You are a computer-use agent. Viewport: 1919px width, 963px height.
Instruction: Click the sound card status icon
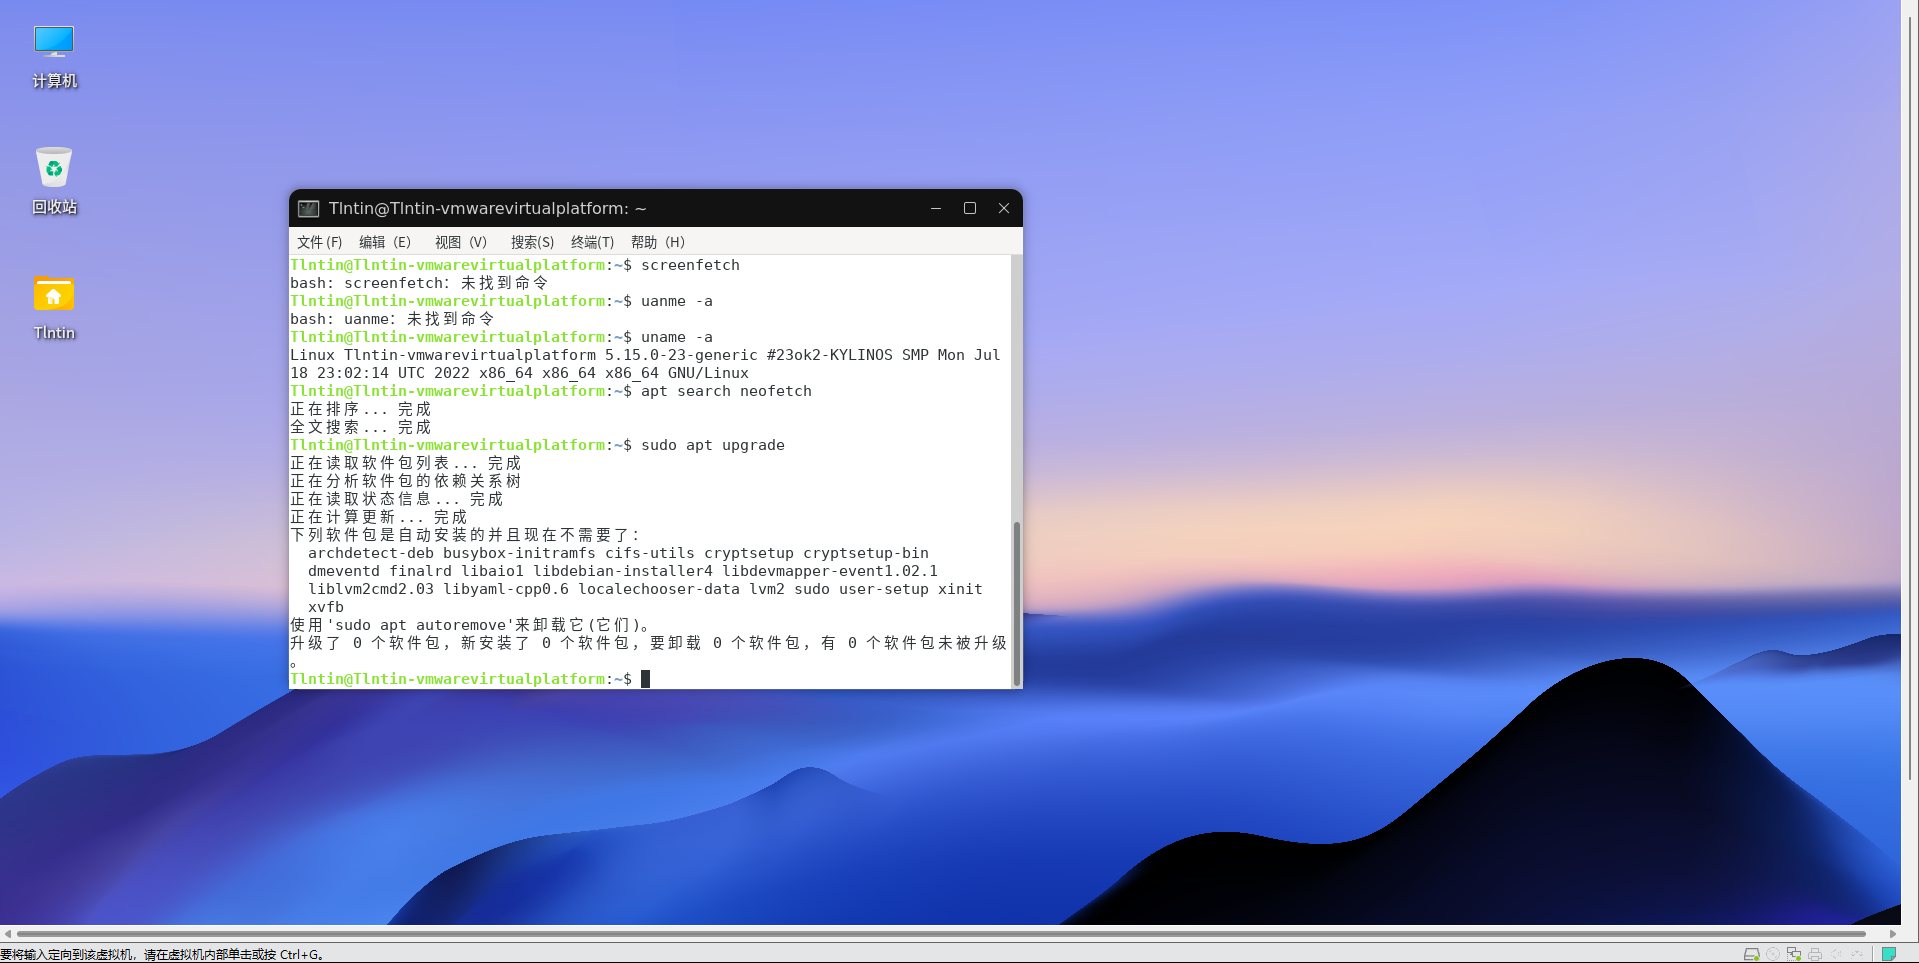[x=1836, y=954]
